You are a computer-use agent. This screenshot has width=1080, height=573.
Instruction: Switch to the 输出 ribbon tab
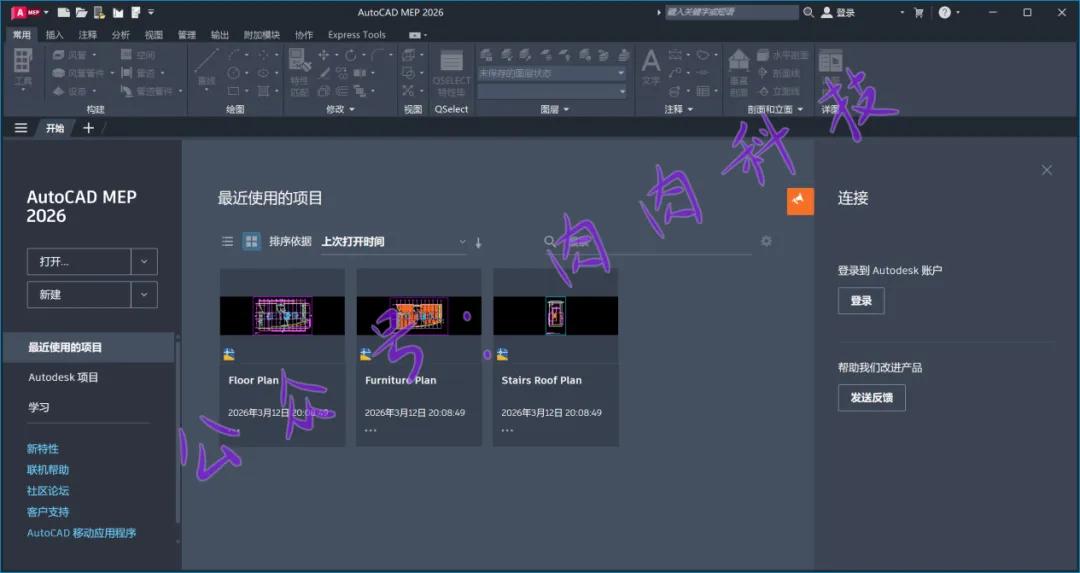click(x=220, y=35)
